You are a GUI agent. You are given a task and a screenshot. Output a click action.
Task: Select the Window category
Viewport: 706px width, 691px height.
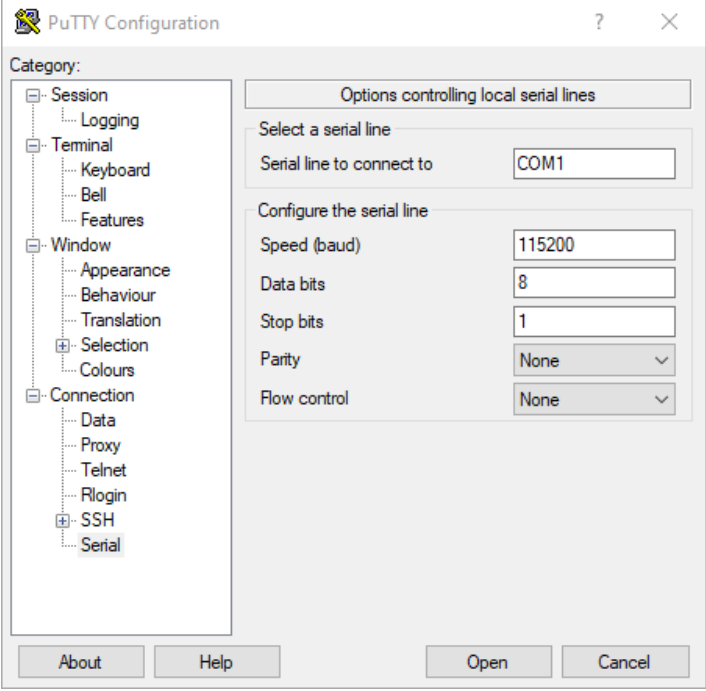click(x=81, y=245)
